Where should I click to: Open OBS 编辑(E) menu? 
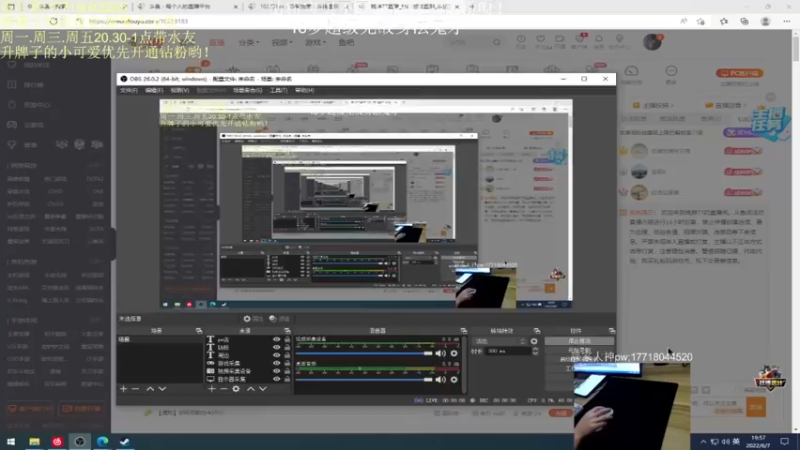pos(154,90)
